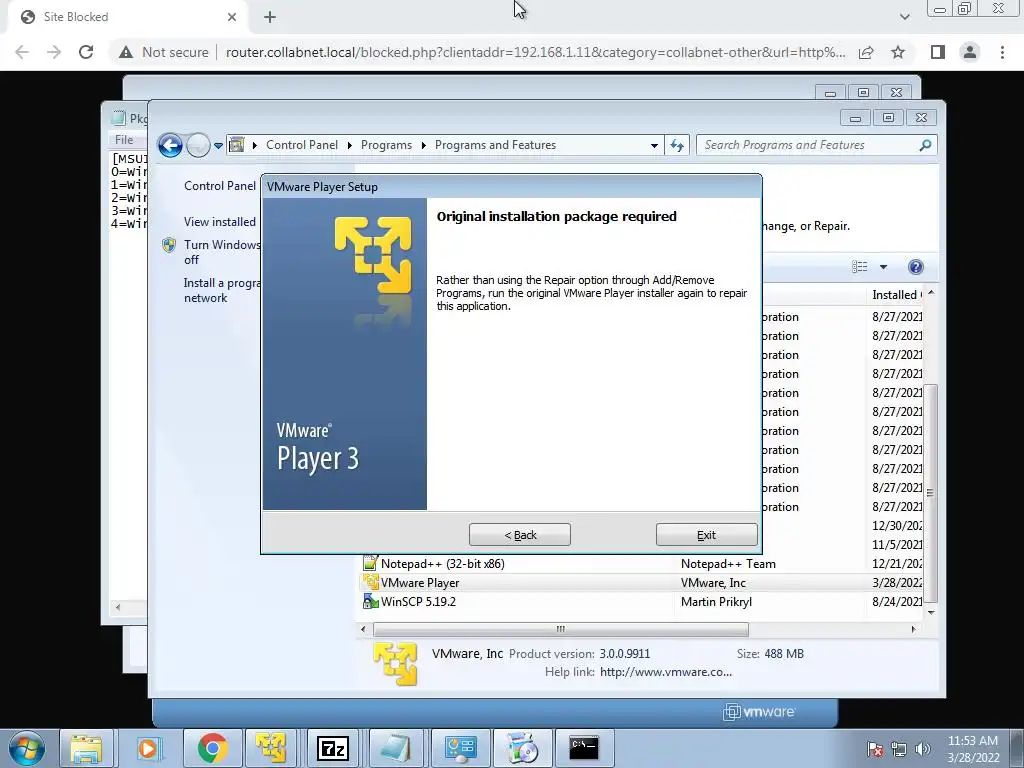Expand the address bar history dropdown
This screenshot has height=768, width=1024.
(654, 146)
